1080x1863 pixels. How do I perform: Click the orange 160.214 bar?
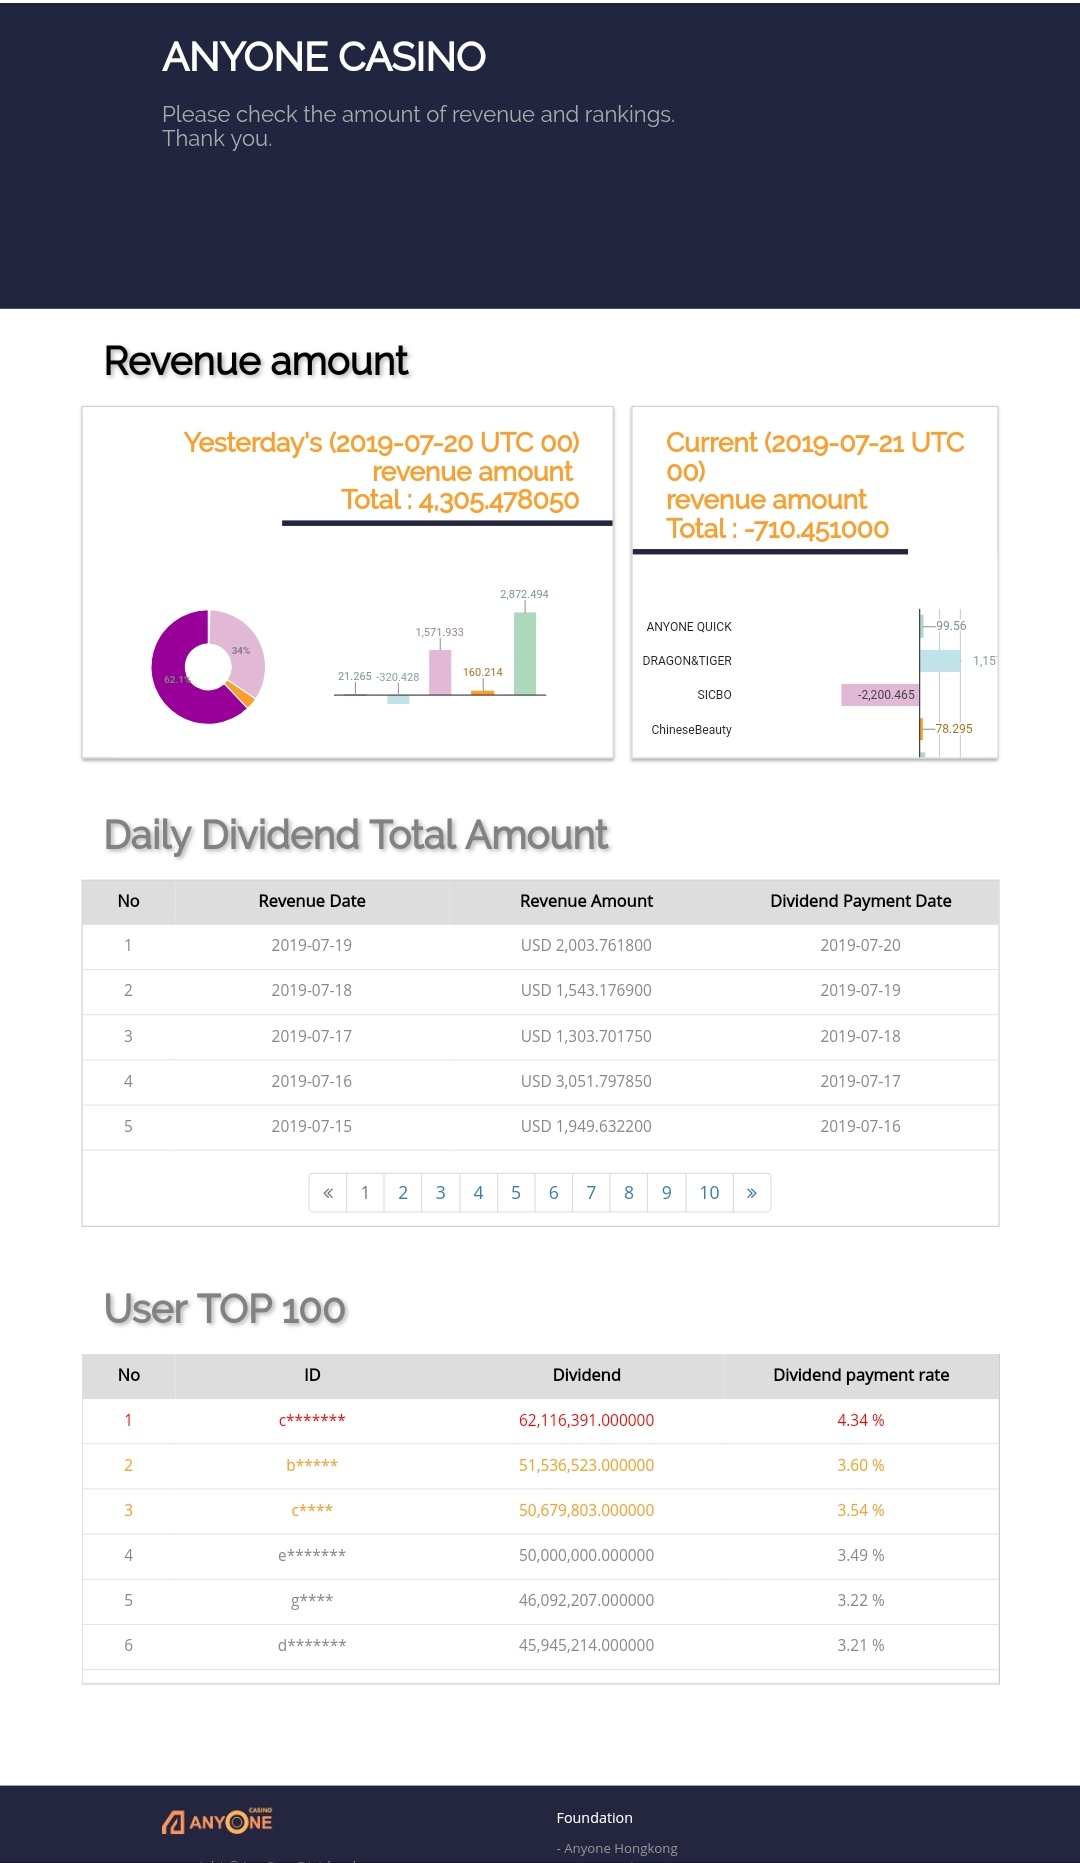483,692
